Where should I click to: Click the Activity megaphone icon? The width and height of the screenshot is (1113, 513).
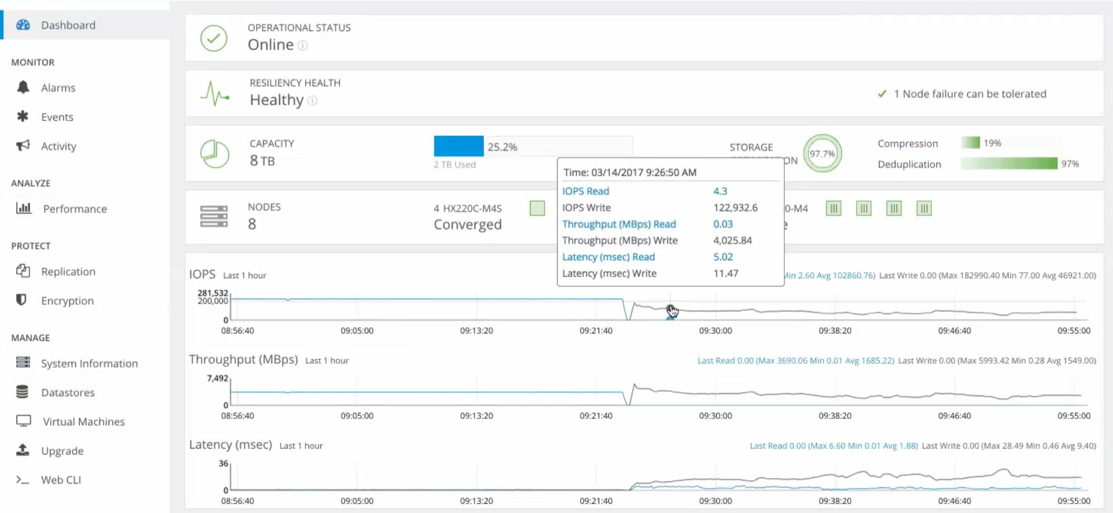click(x=23, y=146)
